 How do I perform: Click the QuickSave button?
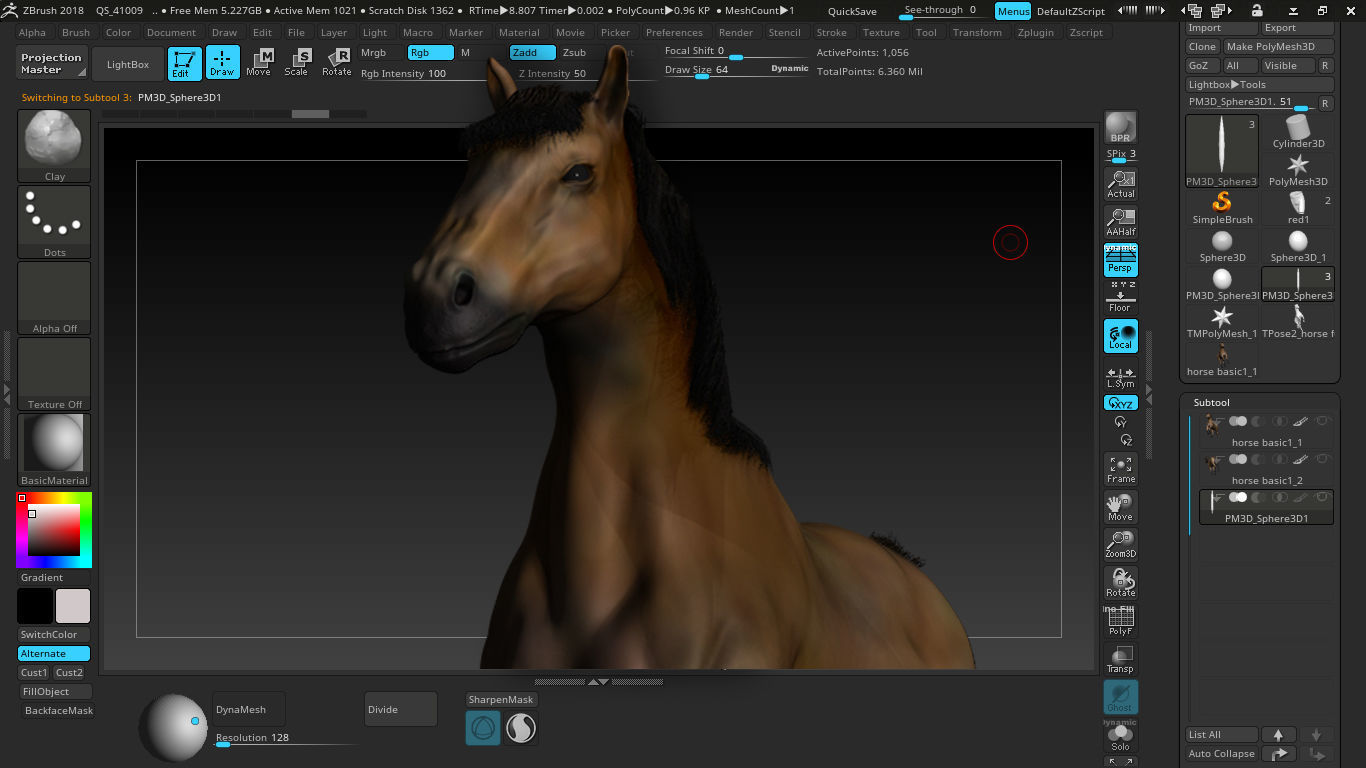tap(853, 11)
